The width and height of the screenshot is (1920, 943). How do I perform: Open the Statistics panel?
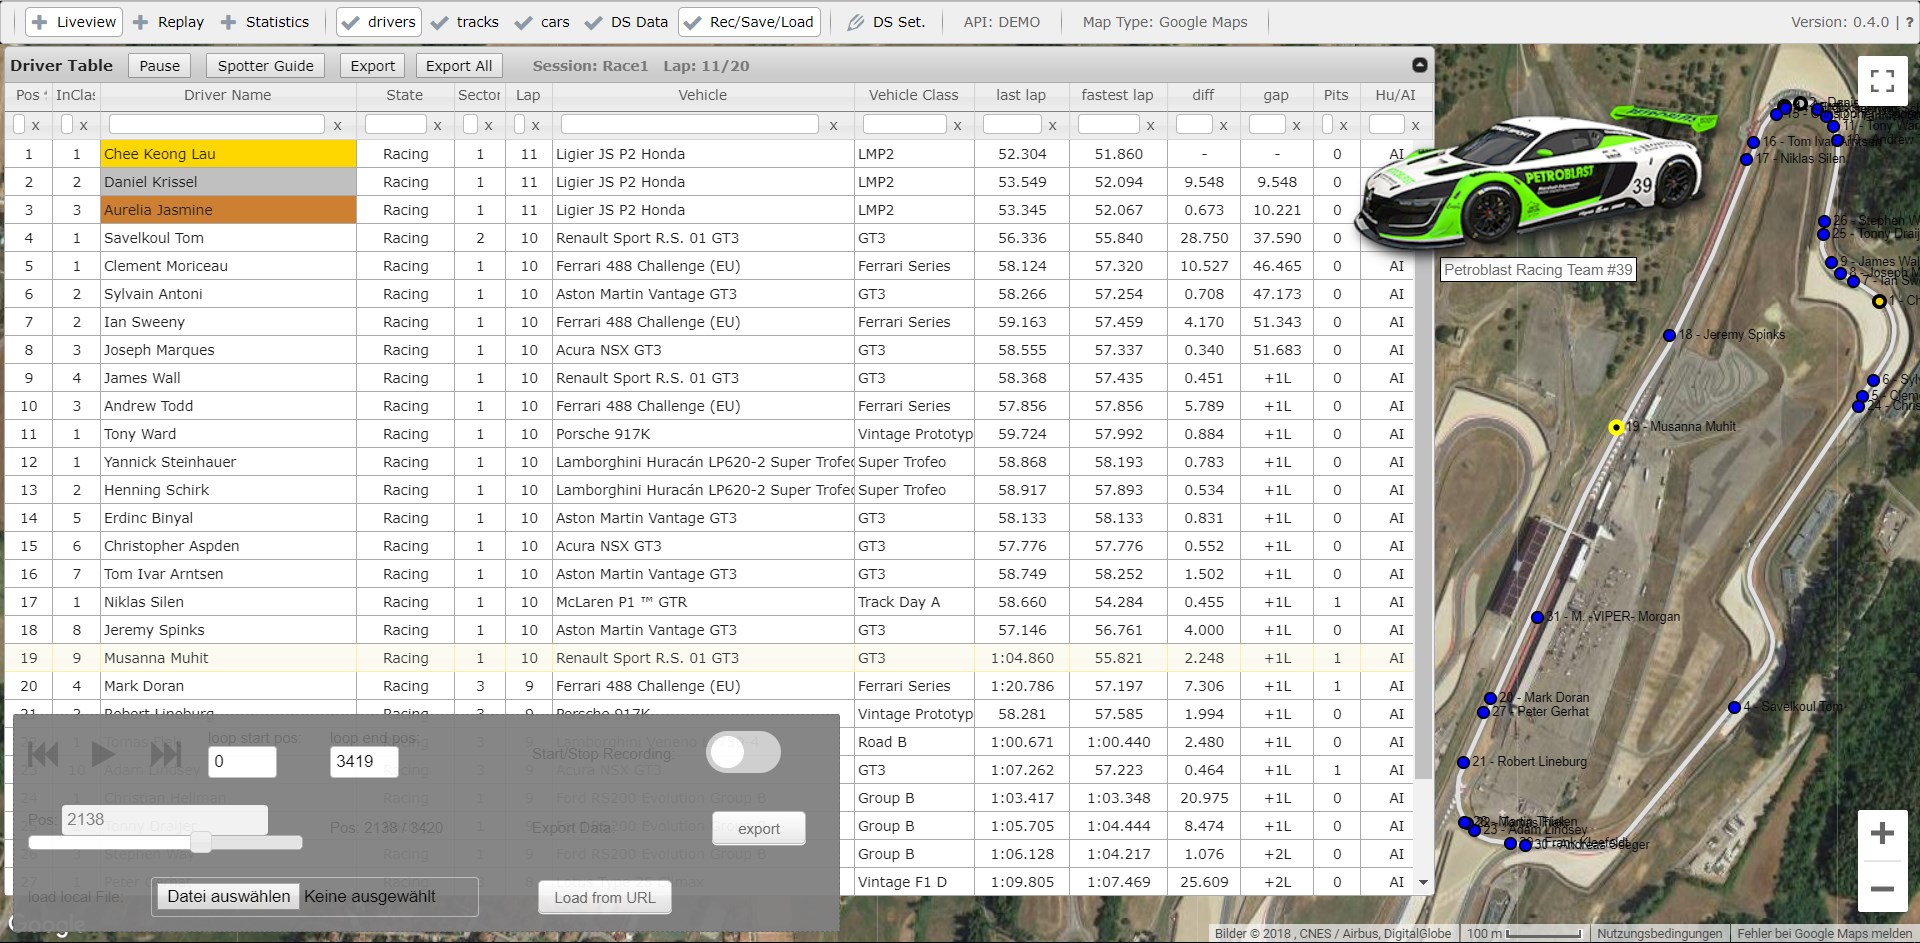pos(265,22)
